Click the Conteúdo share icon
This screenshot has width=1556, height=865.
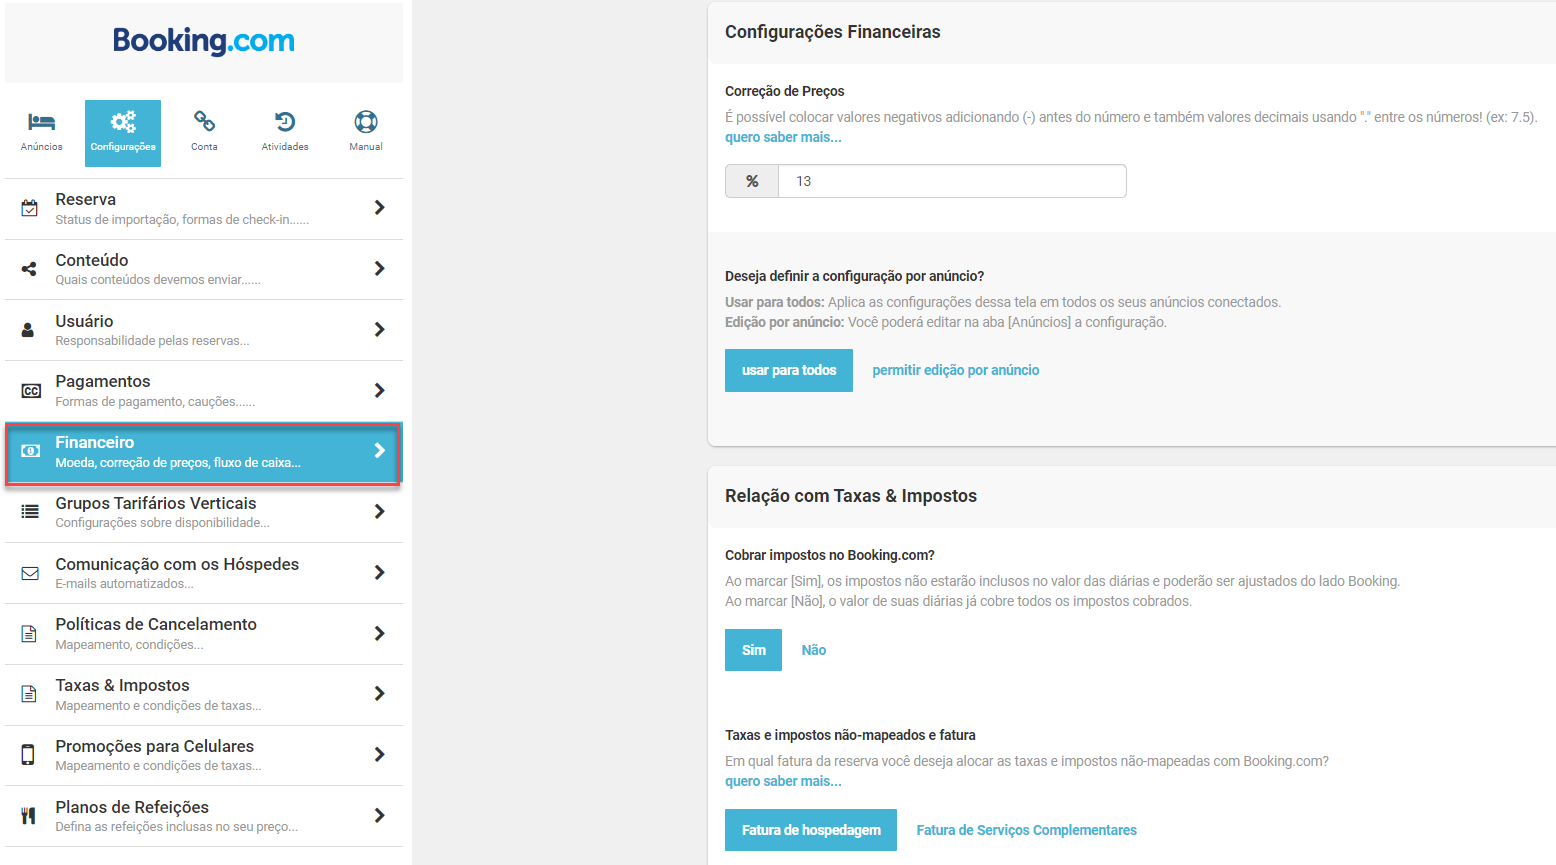30,269
